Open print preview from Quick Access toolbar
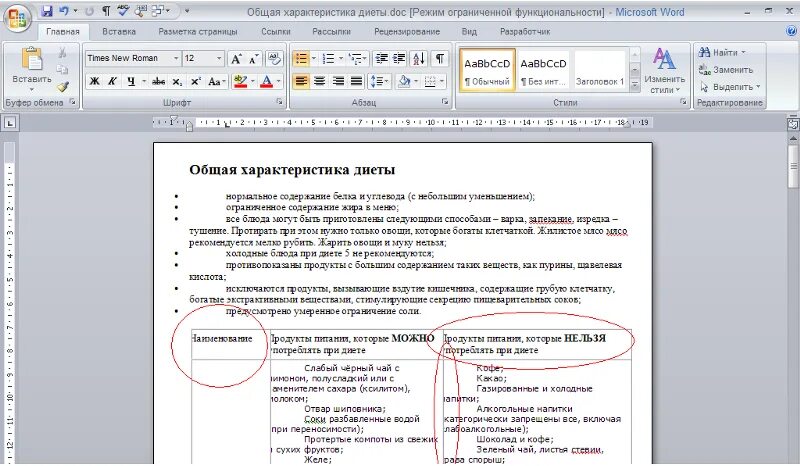Viewport: 800px width, 466px height. coord(140,11)
